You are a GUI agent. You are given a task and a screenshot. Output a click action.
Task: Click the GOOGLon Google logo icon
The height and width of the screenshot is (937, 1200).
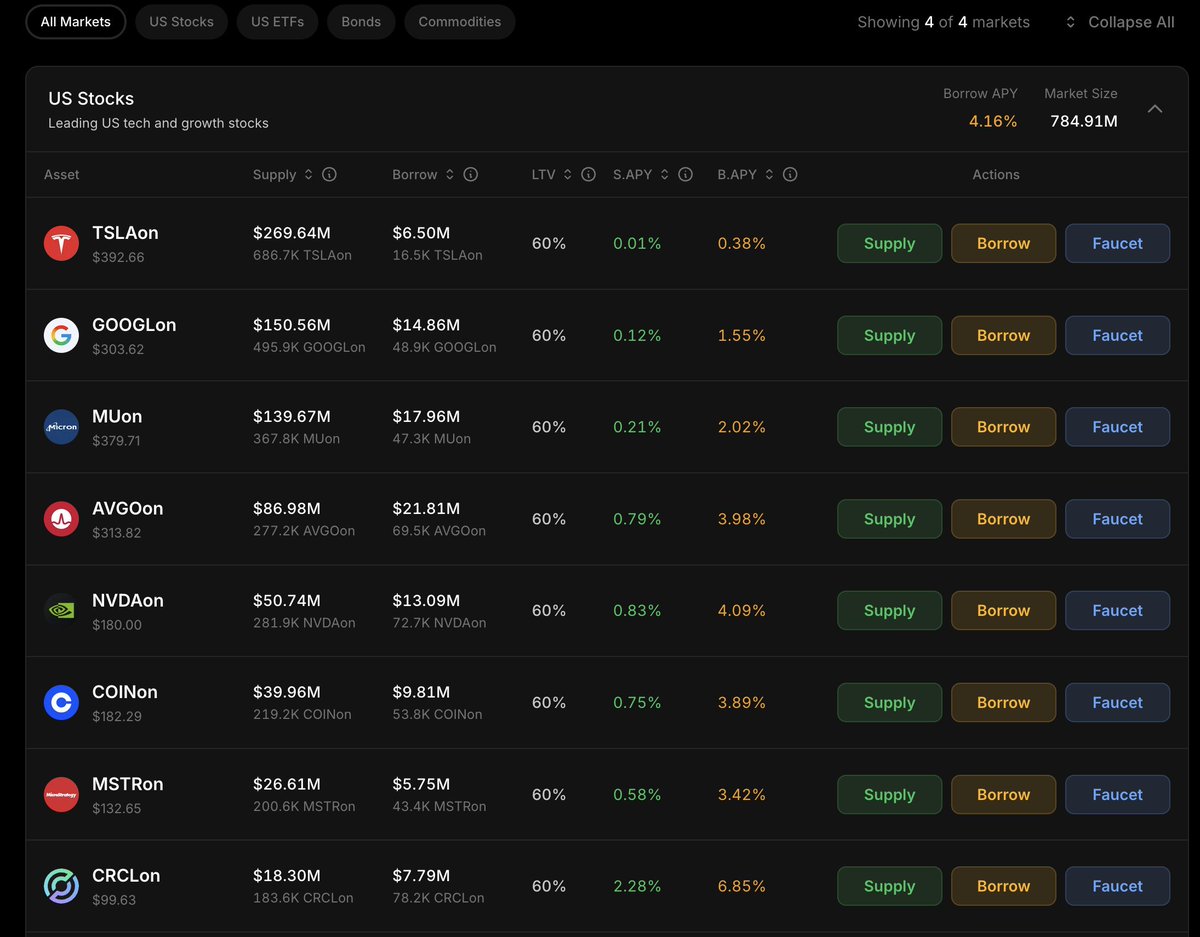click(61, 335)
